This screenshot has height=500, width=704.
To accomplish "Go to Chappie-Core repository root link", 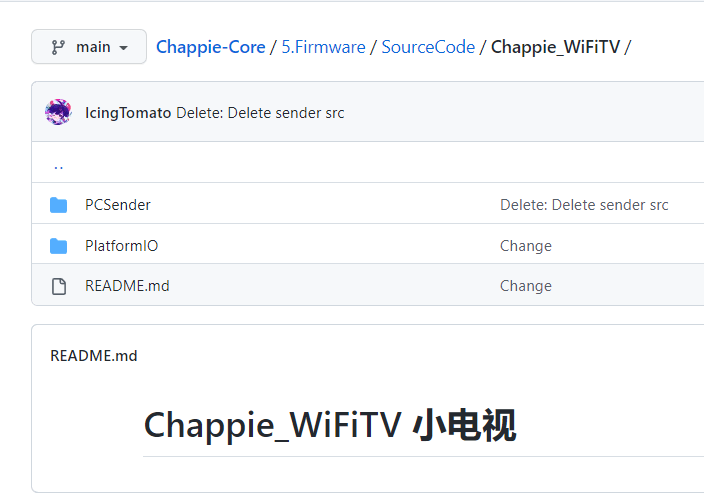I will coord(211,47).
